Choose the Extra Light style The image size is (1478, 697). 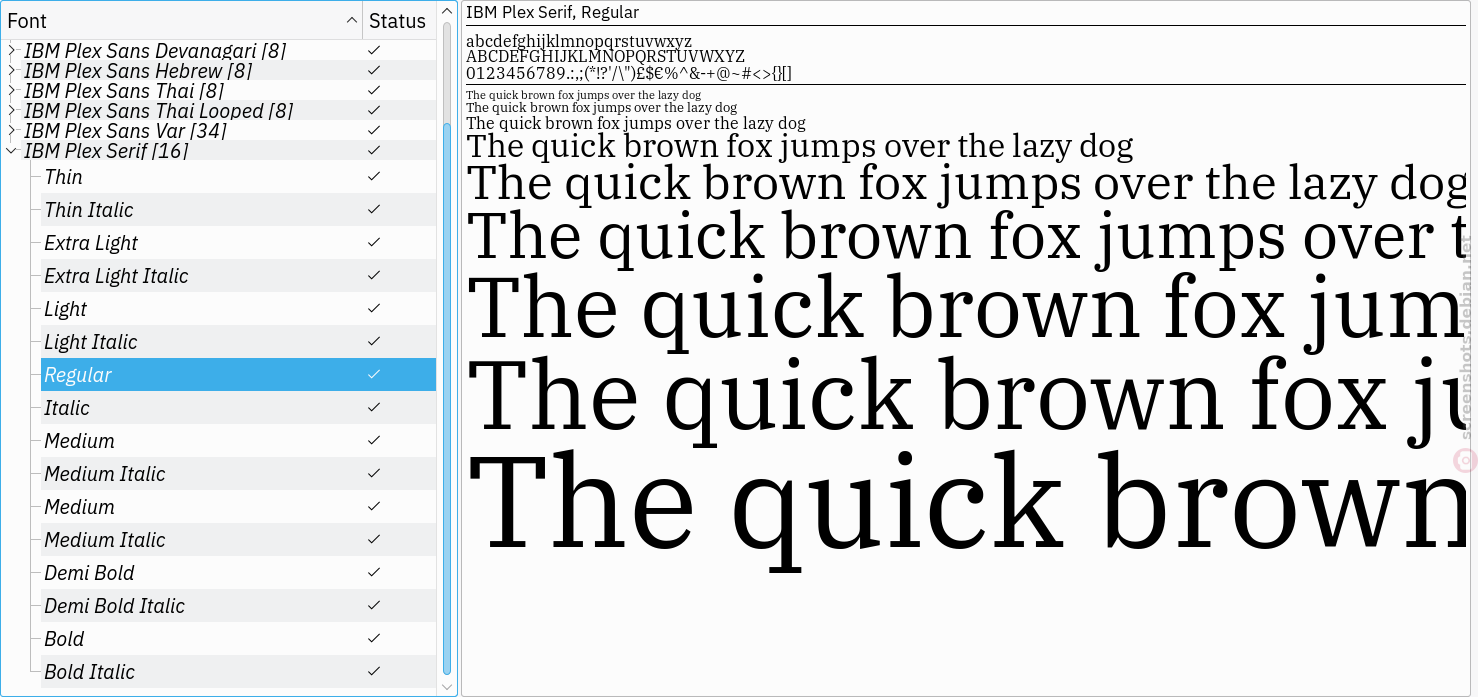click(x=238, y=243)
